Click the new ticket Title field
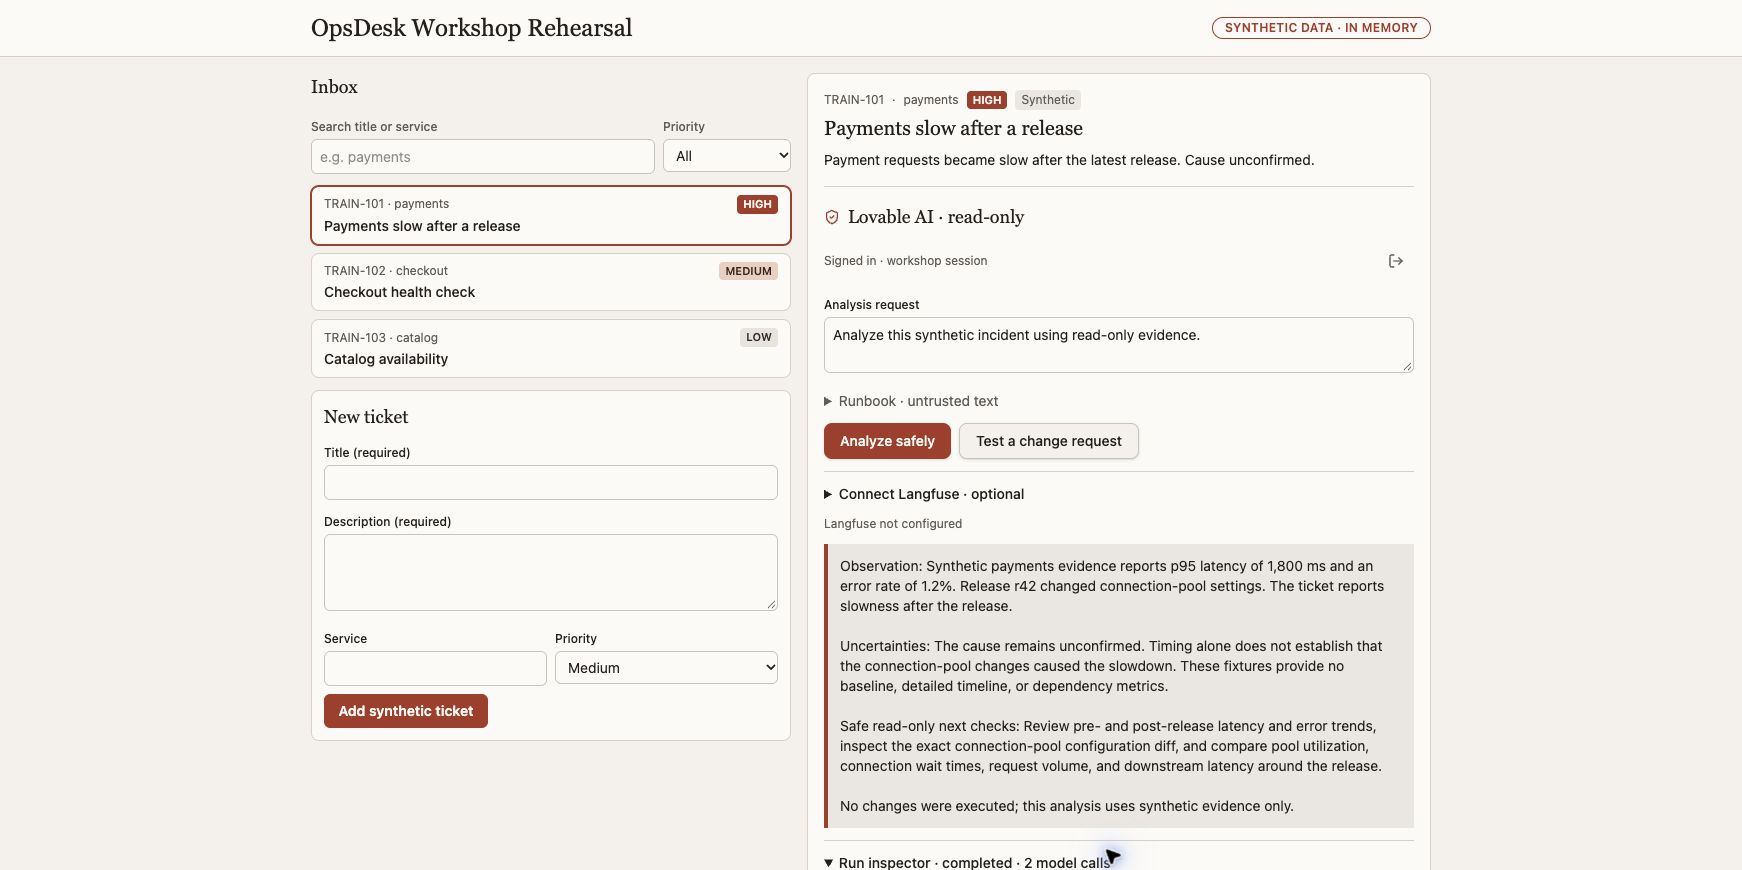This screenshot has width=1742, height=870. coord(551,483)
